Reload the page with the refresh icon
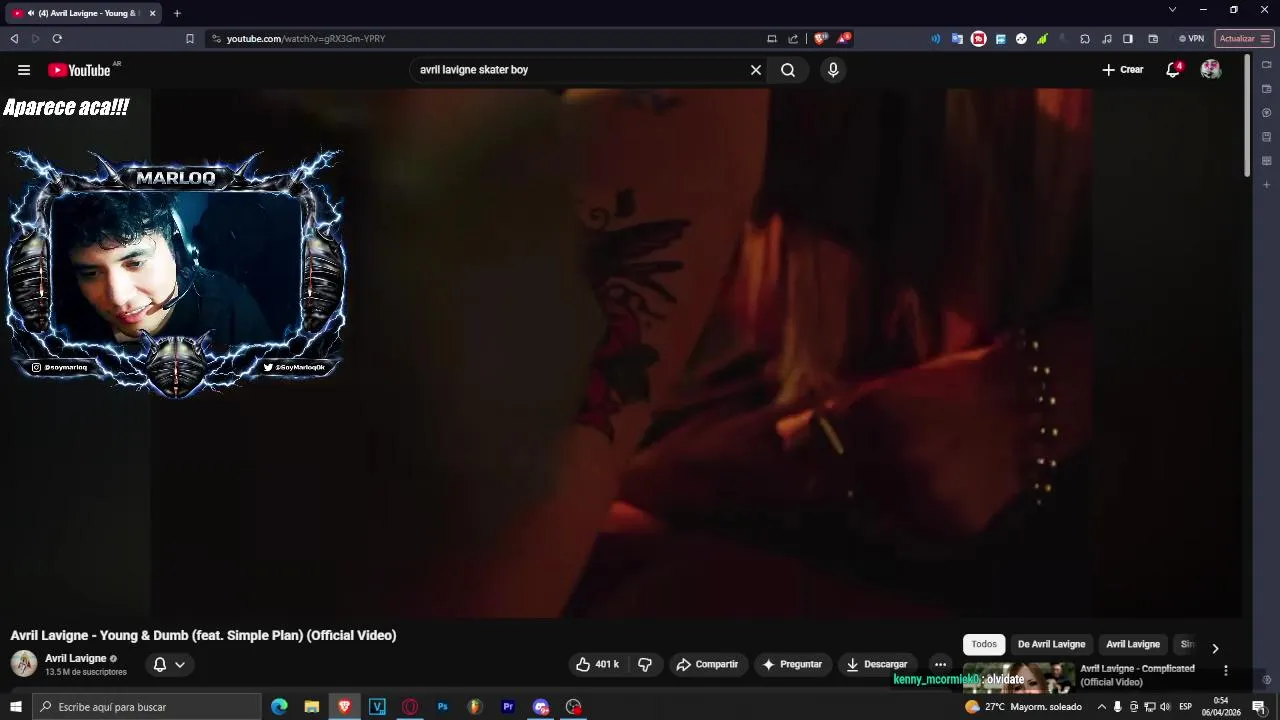The width and height of the screenshot is (1280, 720). pyautogui.click(x=57, y=39)
